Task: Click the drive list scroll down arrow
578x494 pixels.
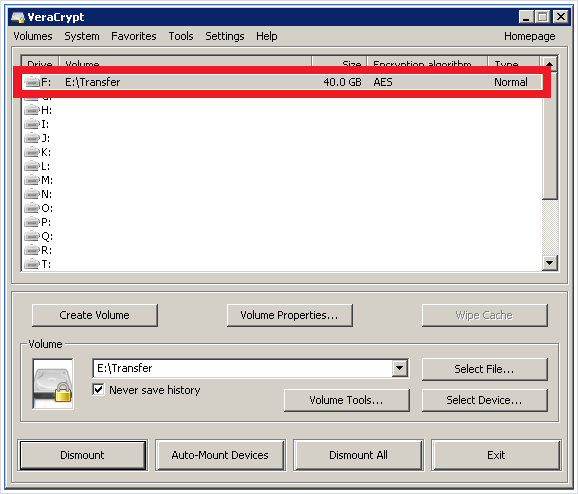Action: click(550, 263)
